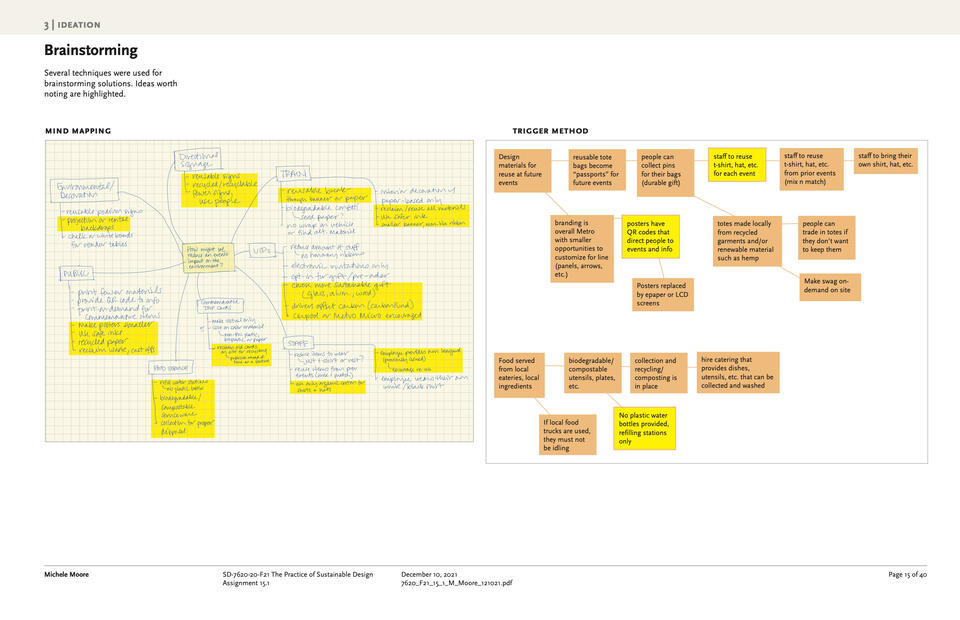Select the "Brainstorming" page heading
This screenshot has height=620, width=960.
click(91, 50)
